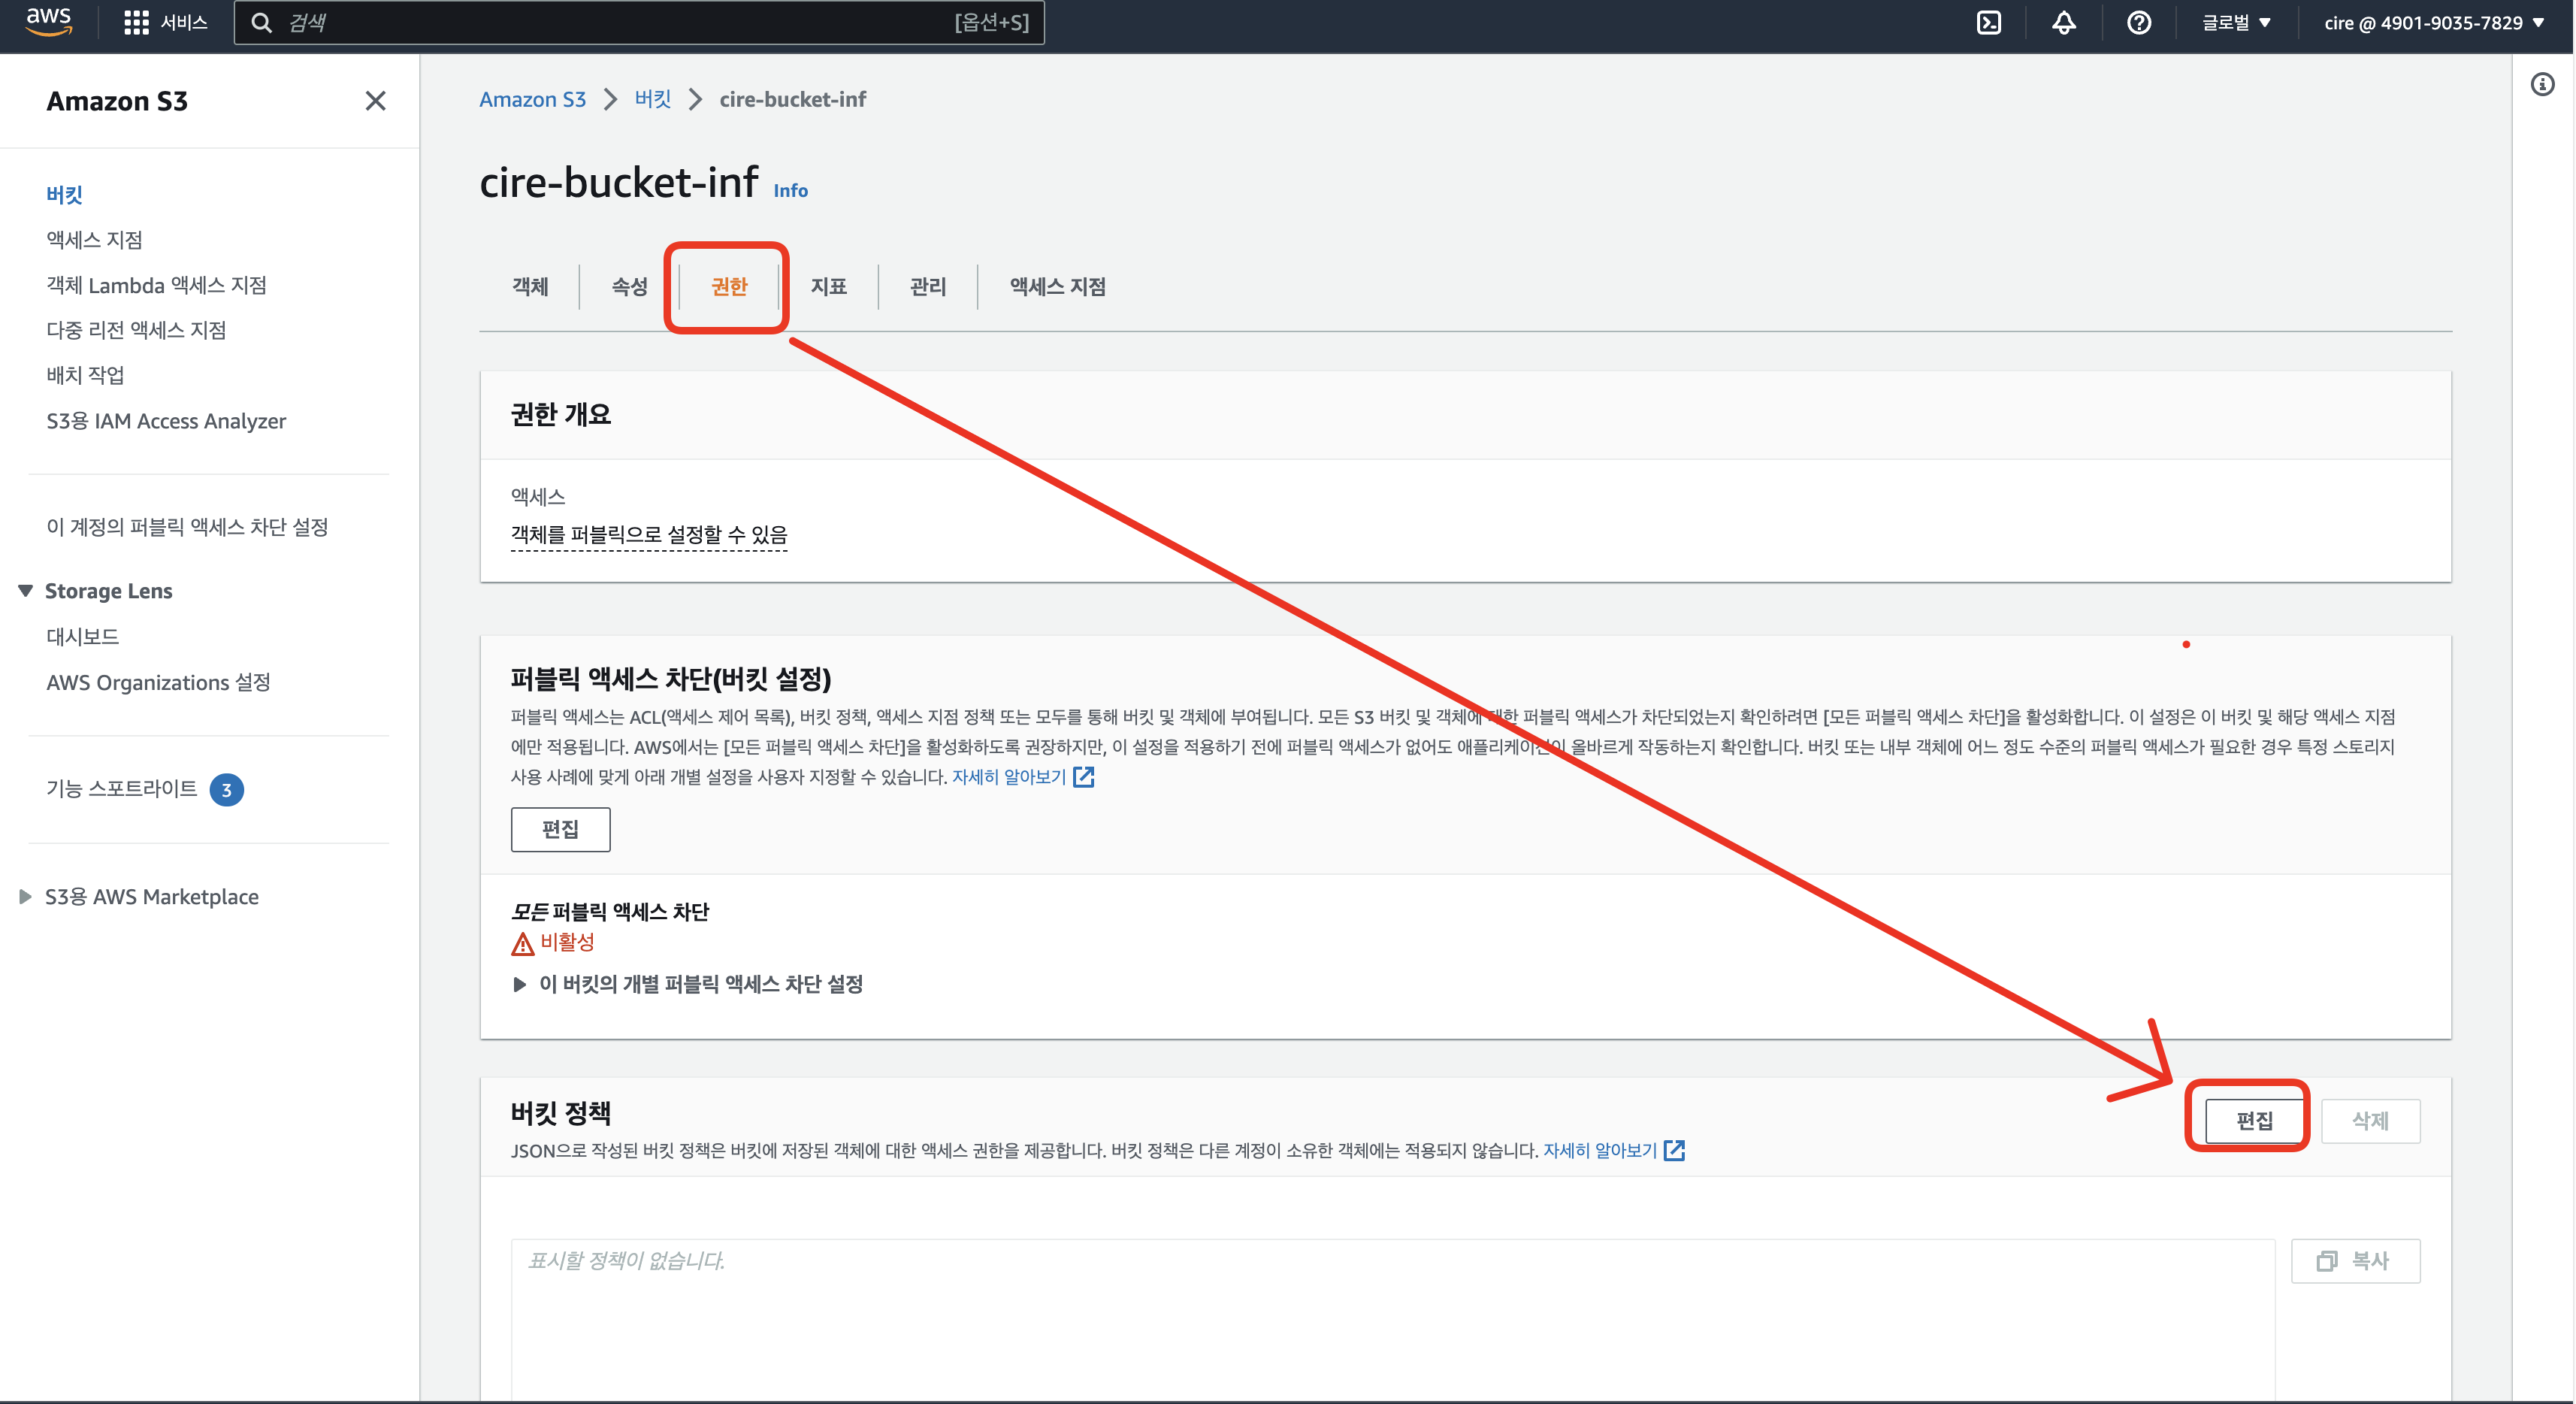Collapse the Storage Lens section
Screen dimensions: 2576x1404
[x=26, y=591]
